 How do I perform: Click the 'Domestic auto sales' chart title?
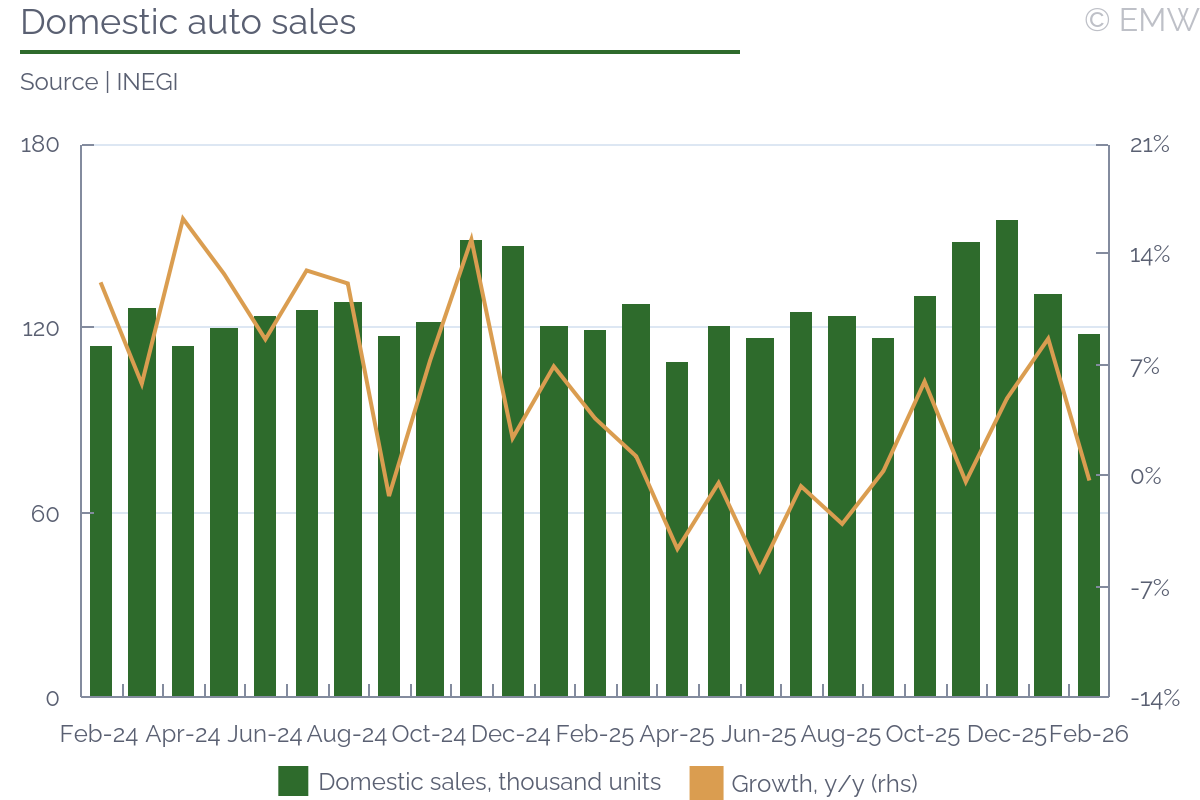pyautogui.click(x=188, y=22)
